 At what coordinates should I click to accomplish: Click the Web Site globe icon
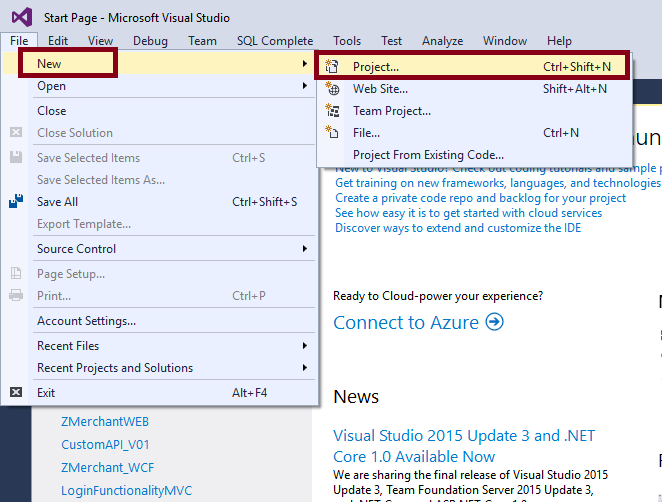333,89
